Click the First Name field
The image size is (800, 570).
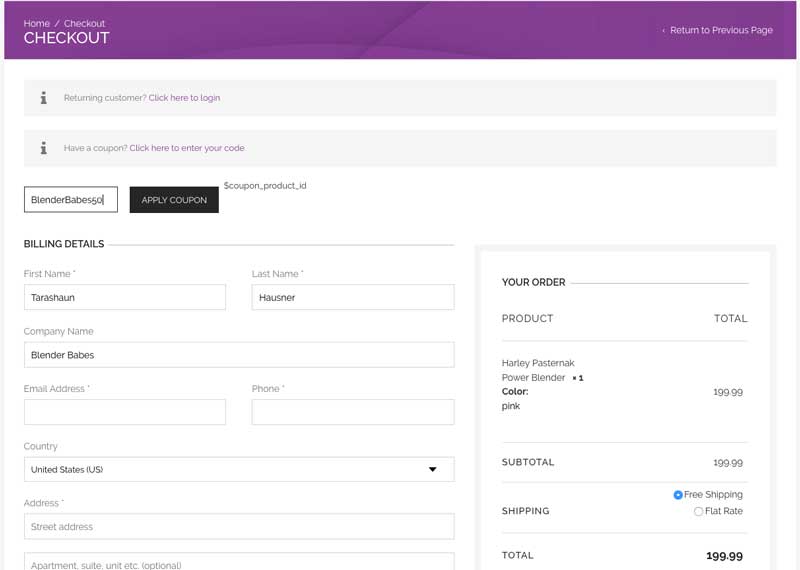(x=124, y=297)
